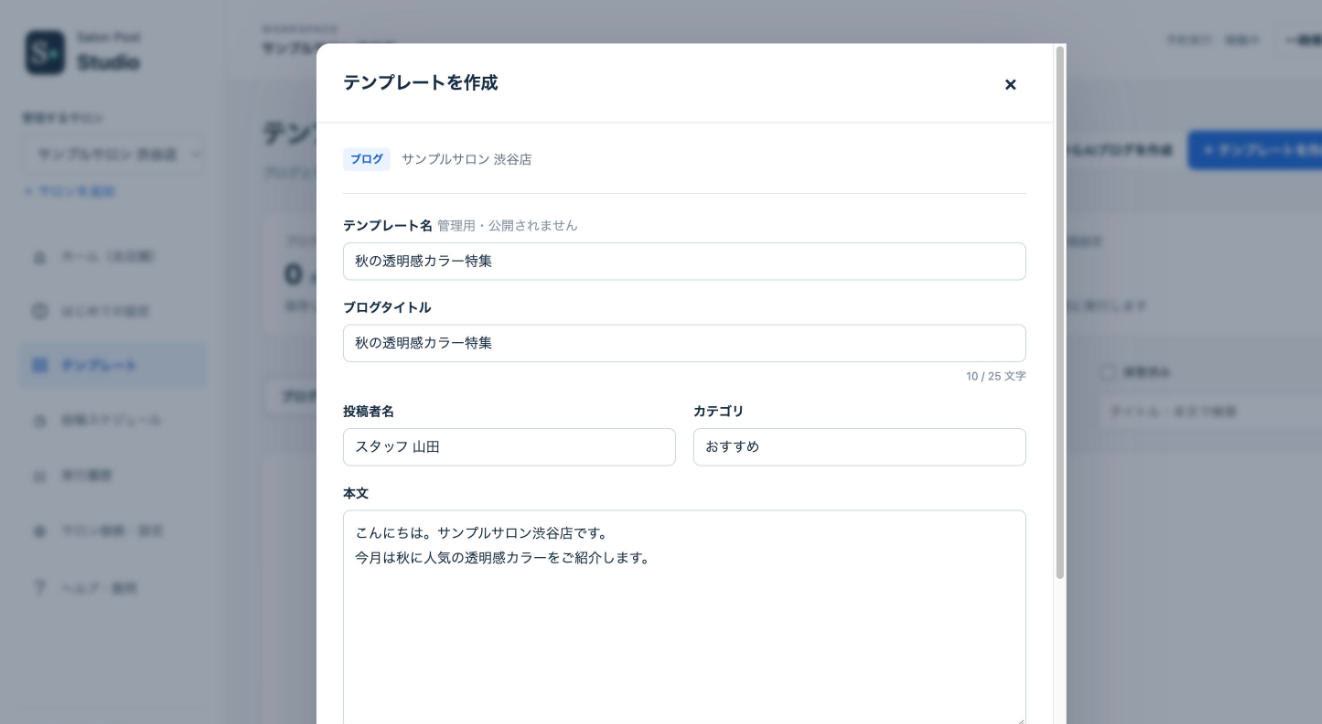This screenshot has height=724, width=1322.
Task: Click the ブログ tag badge
Action: 366,159
